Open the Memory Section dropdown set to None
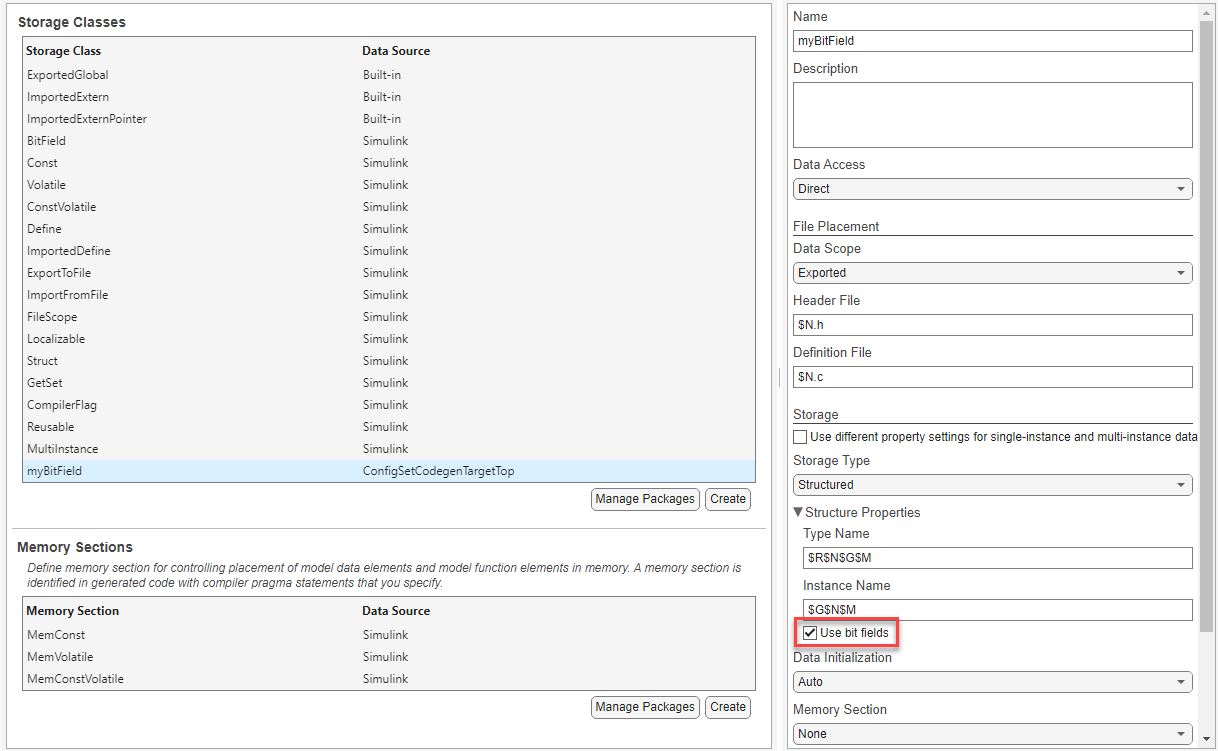The width and height of the screenshot is (1218, 751). (992, 734)
